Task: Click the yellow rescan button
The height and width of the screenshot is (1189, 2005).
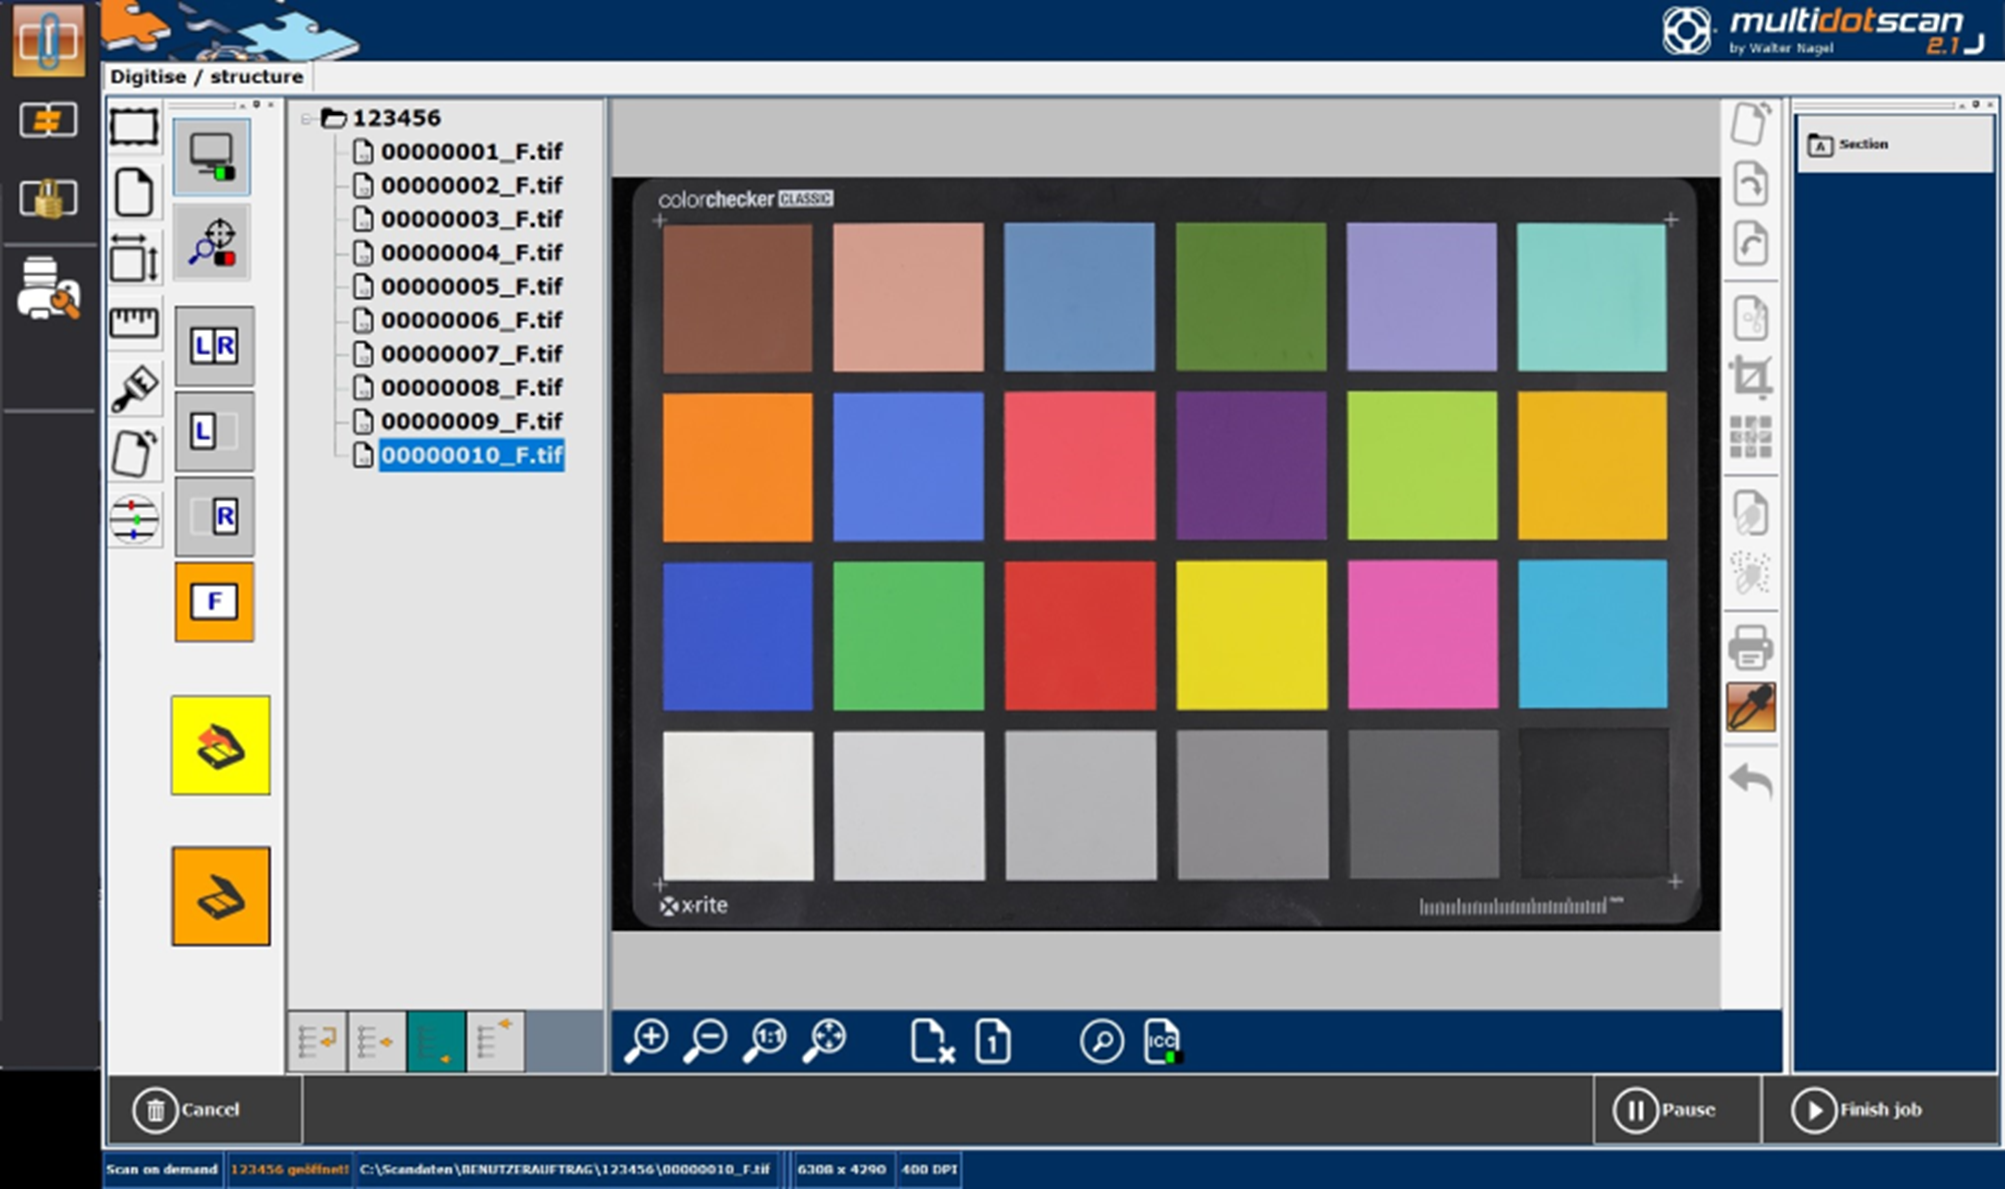Action: tap(220, 746)
